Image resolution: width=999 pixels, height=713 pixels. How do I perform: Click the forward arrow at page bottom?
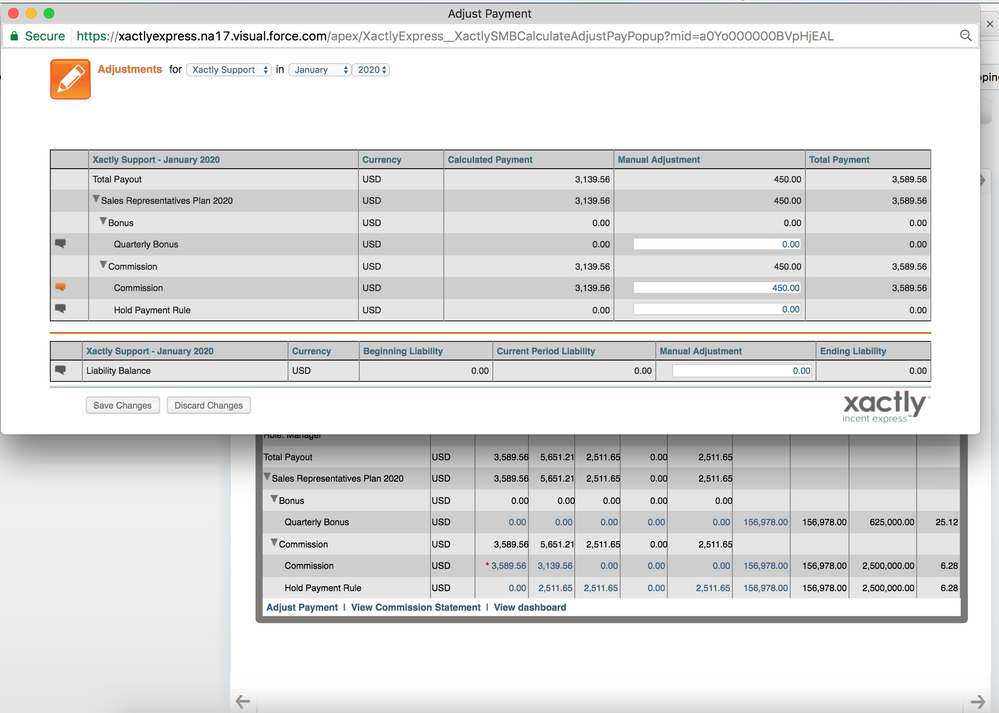tap(977, 702)
